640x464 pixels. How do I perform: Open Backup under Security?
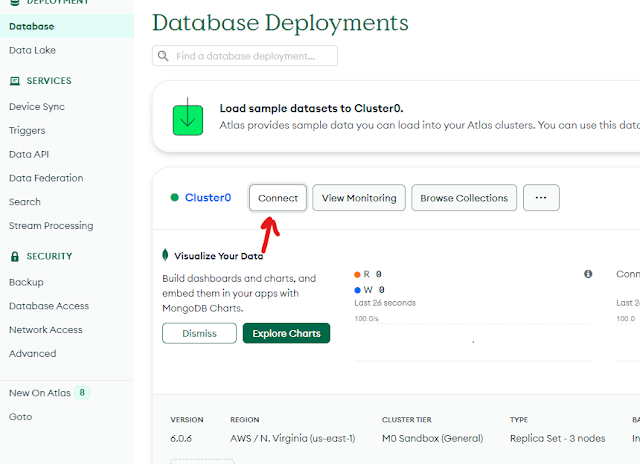point(26,282)
